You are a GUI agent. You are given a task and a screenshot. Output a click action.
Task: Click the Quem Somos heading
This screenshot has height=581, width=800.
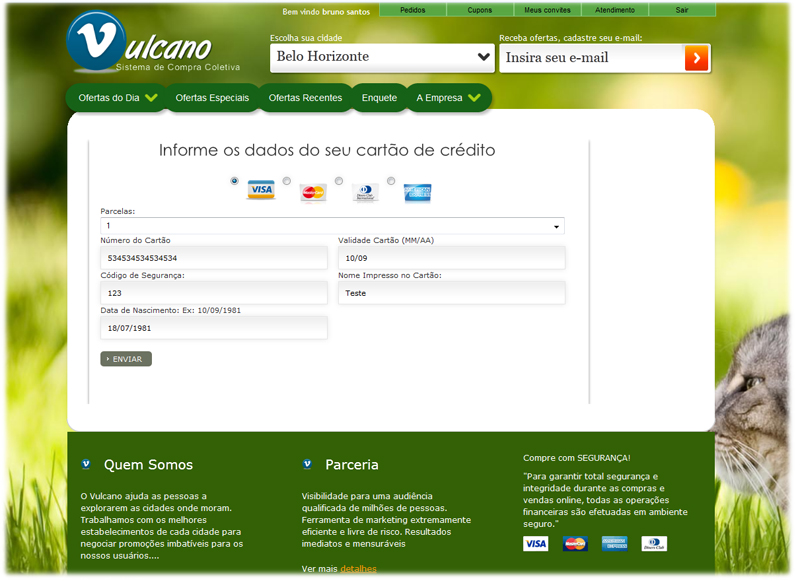(148, 465)
